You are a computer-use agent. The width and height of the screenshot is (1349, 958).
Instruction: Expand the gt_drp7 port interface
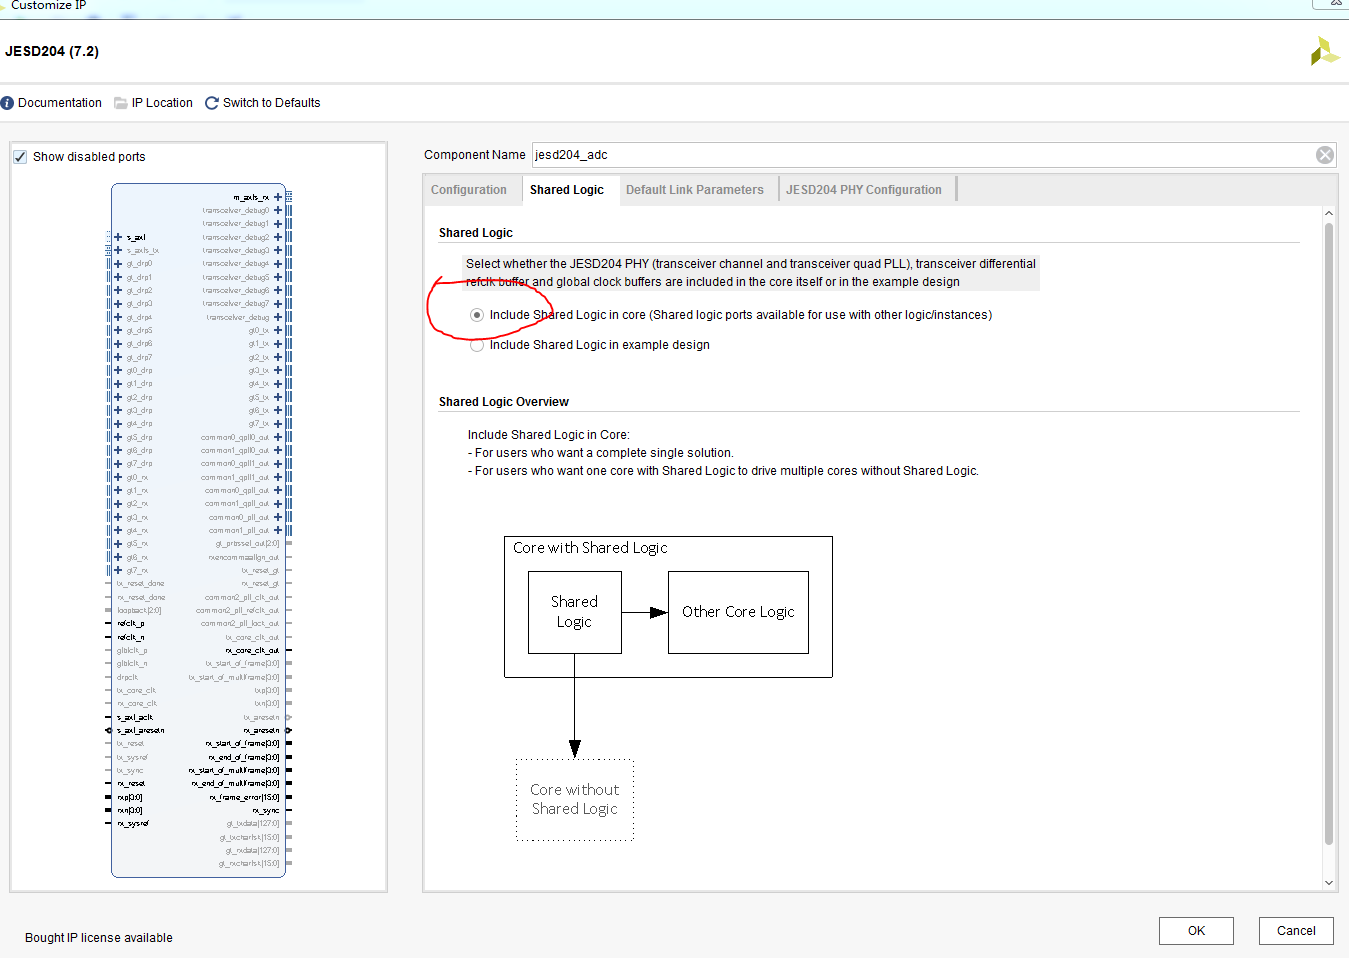118,357
